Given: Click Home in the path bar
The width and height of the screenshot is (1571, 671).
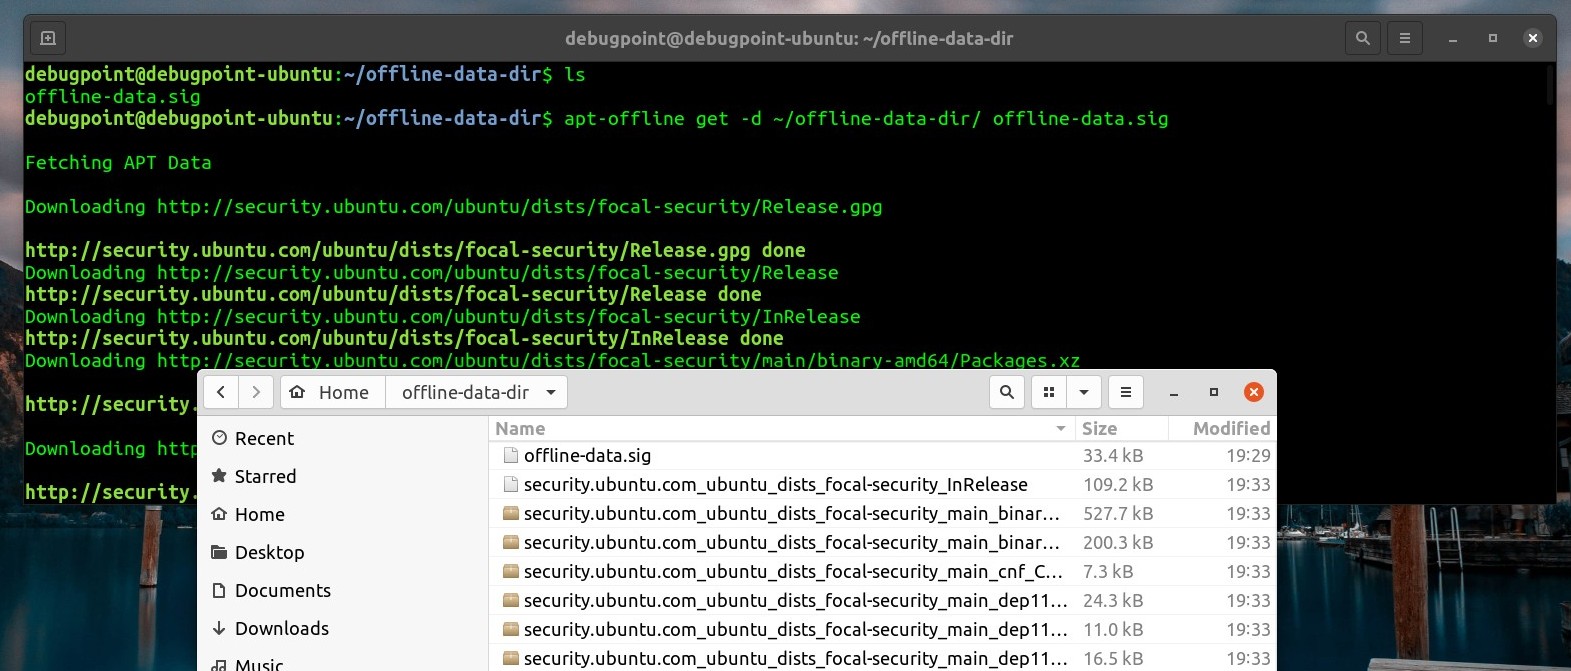Looking at the screenshot, I should pyautogui.click(x=332, y=392).
